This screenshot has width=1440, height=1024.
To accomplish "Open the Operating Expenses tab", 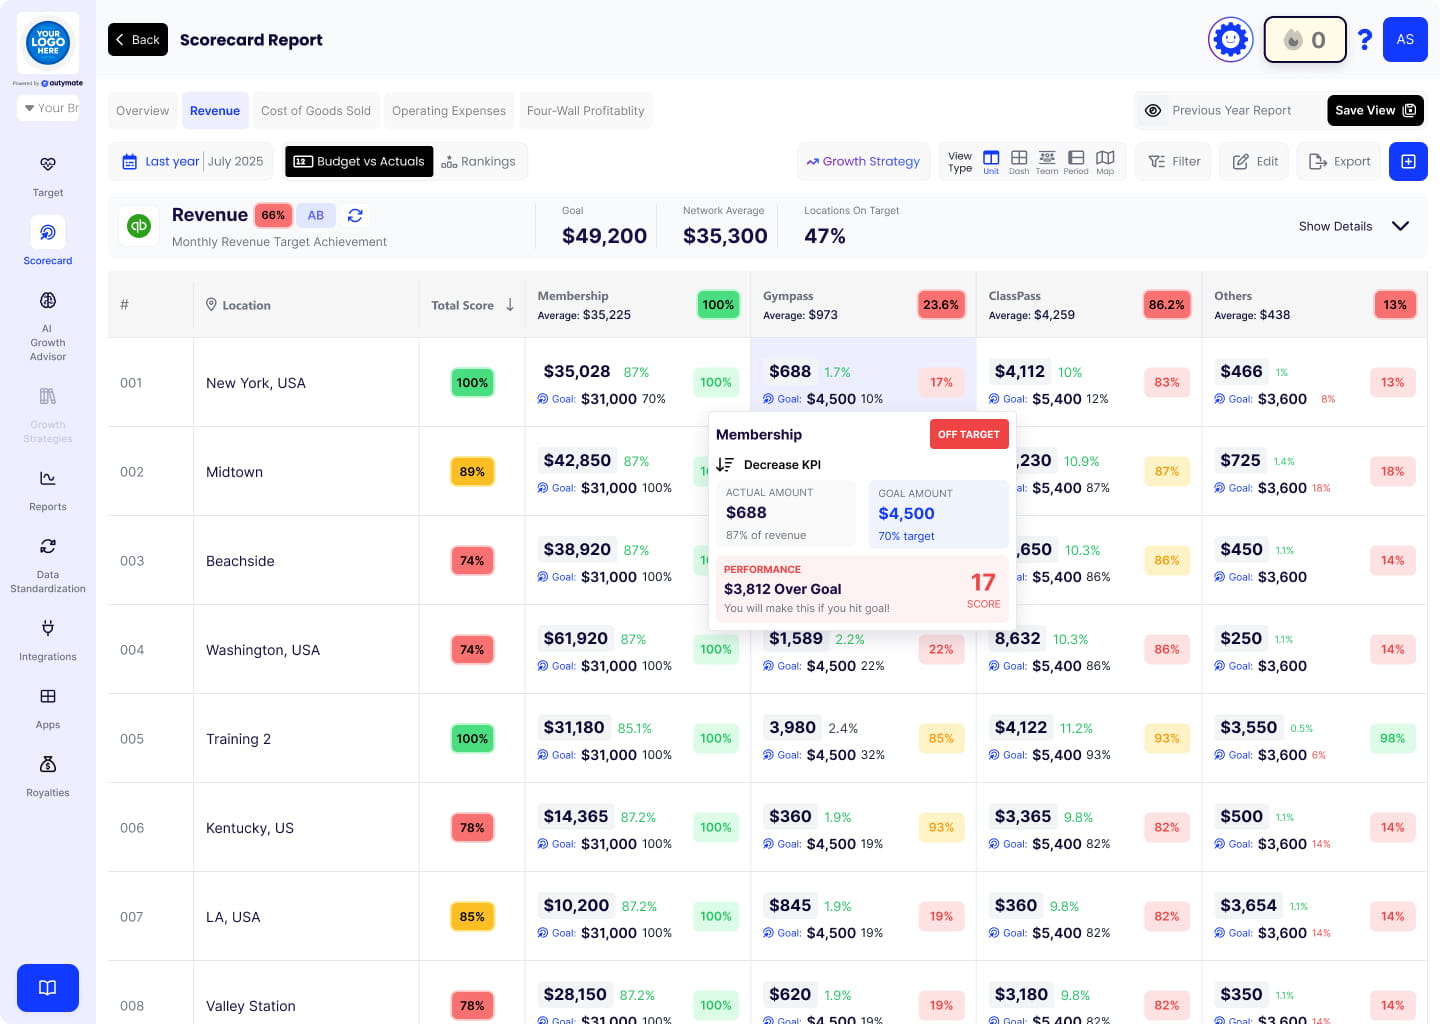I will click(x=449, y=111).
